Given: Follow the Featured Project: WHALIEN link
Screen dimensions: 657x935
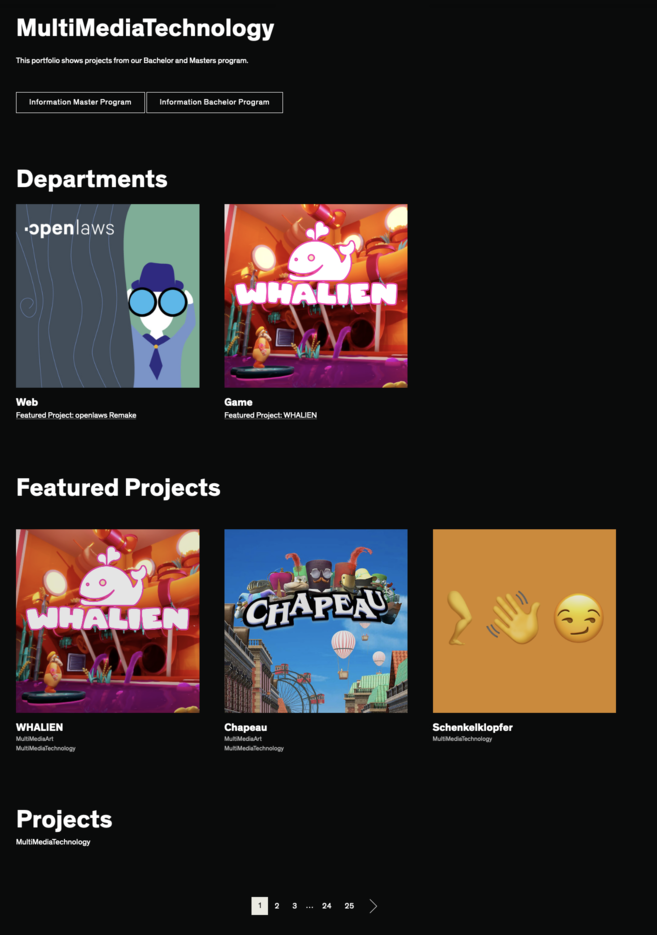Looking at the screenshot, I should click(271, 415).
